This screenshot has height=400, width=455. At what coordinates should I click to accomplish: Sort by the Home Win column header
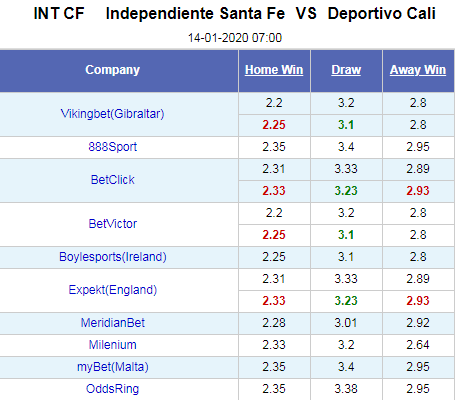tap(274, 70)
